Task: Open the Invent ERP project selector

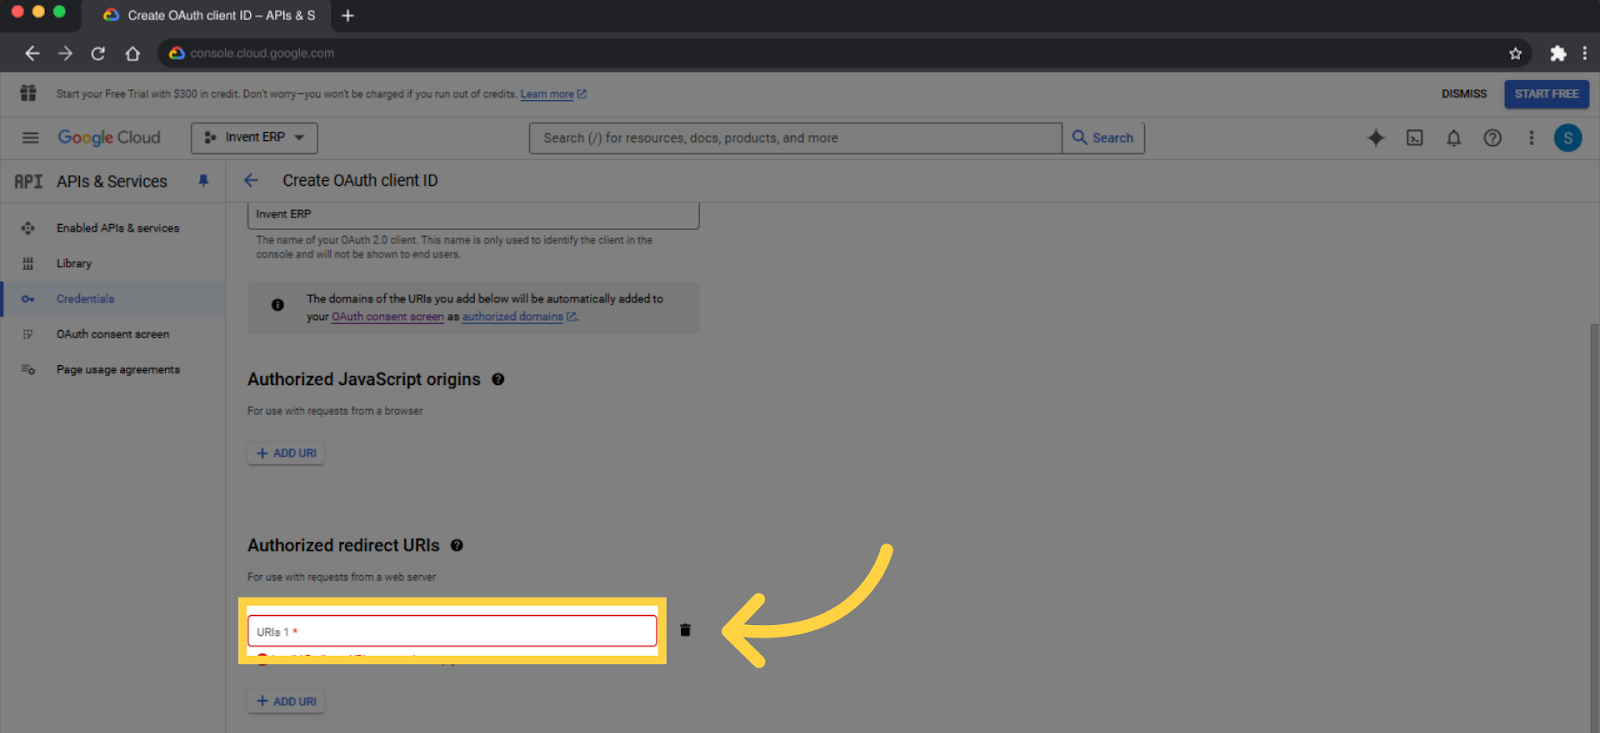Action: click(254, 138)
